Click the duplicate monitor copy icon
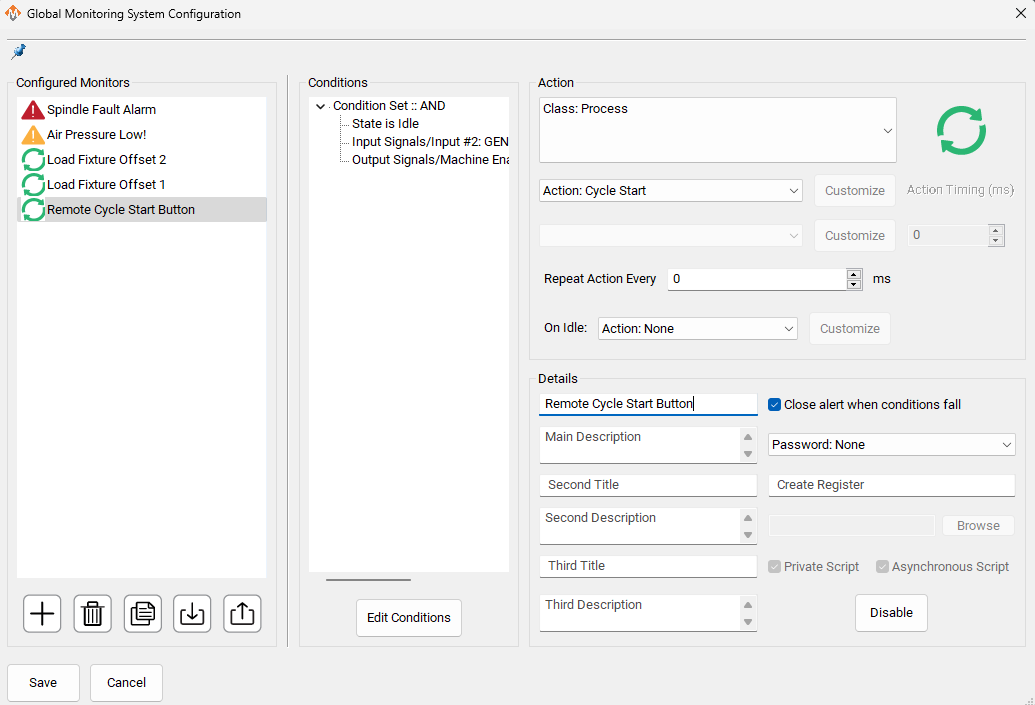The height and width of the screenshot is (705, 1035). (143, 613)
